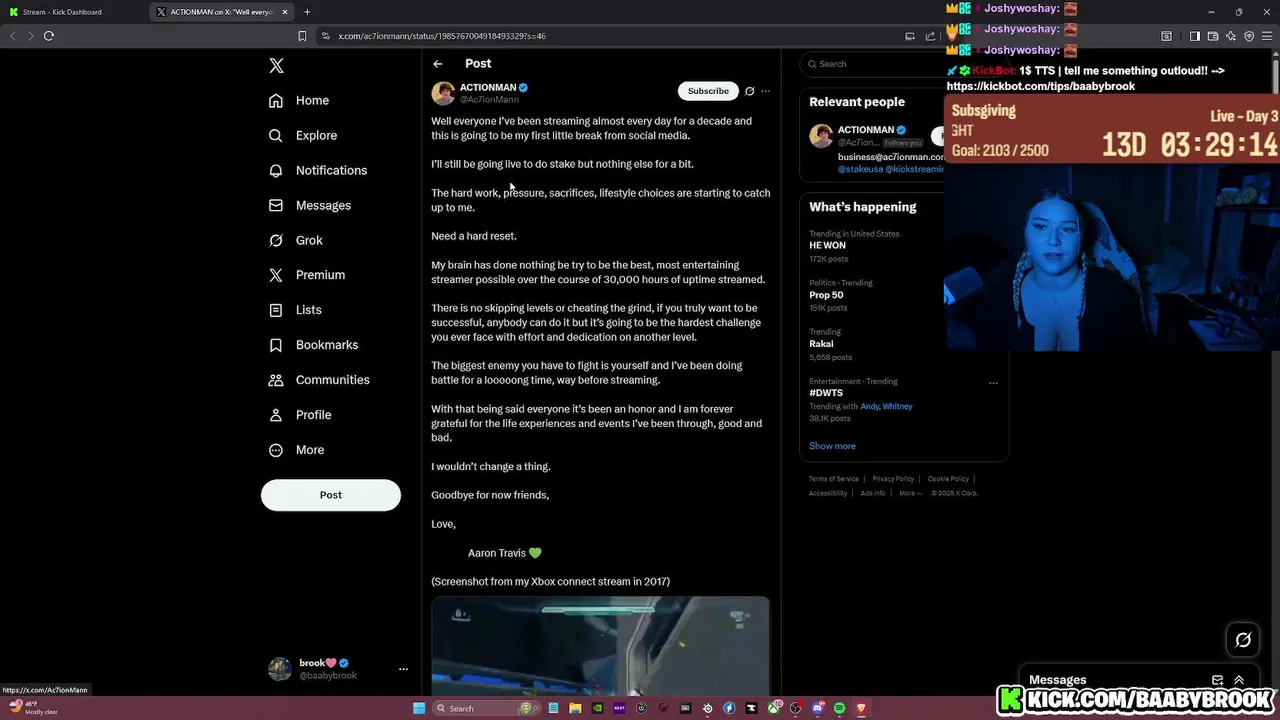Open the Xbox stream screenshot image
This screenshot has width=1280, height=720.
tap(600, 645)
